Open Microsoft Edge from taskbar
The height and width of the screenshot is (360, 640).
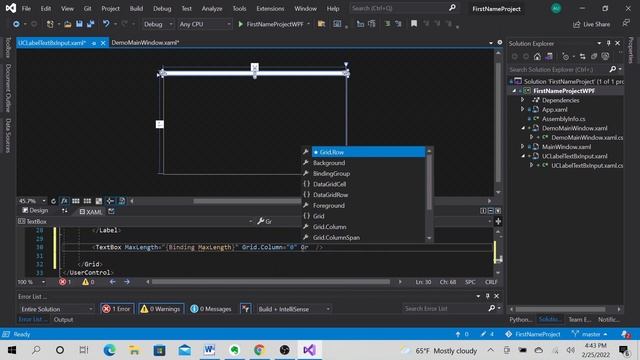coord(109,350)
